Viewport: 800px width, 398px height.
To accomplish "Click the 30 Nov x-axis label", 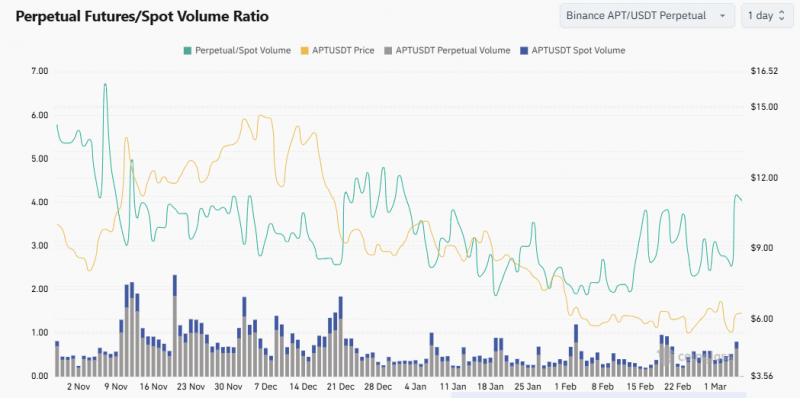I will click(229, 387).
